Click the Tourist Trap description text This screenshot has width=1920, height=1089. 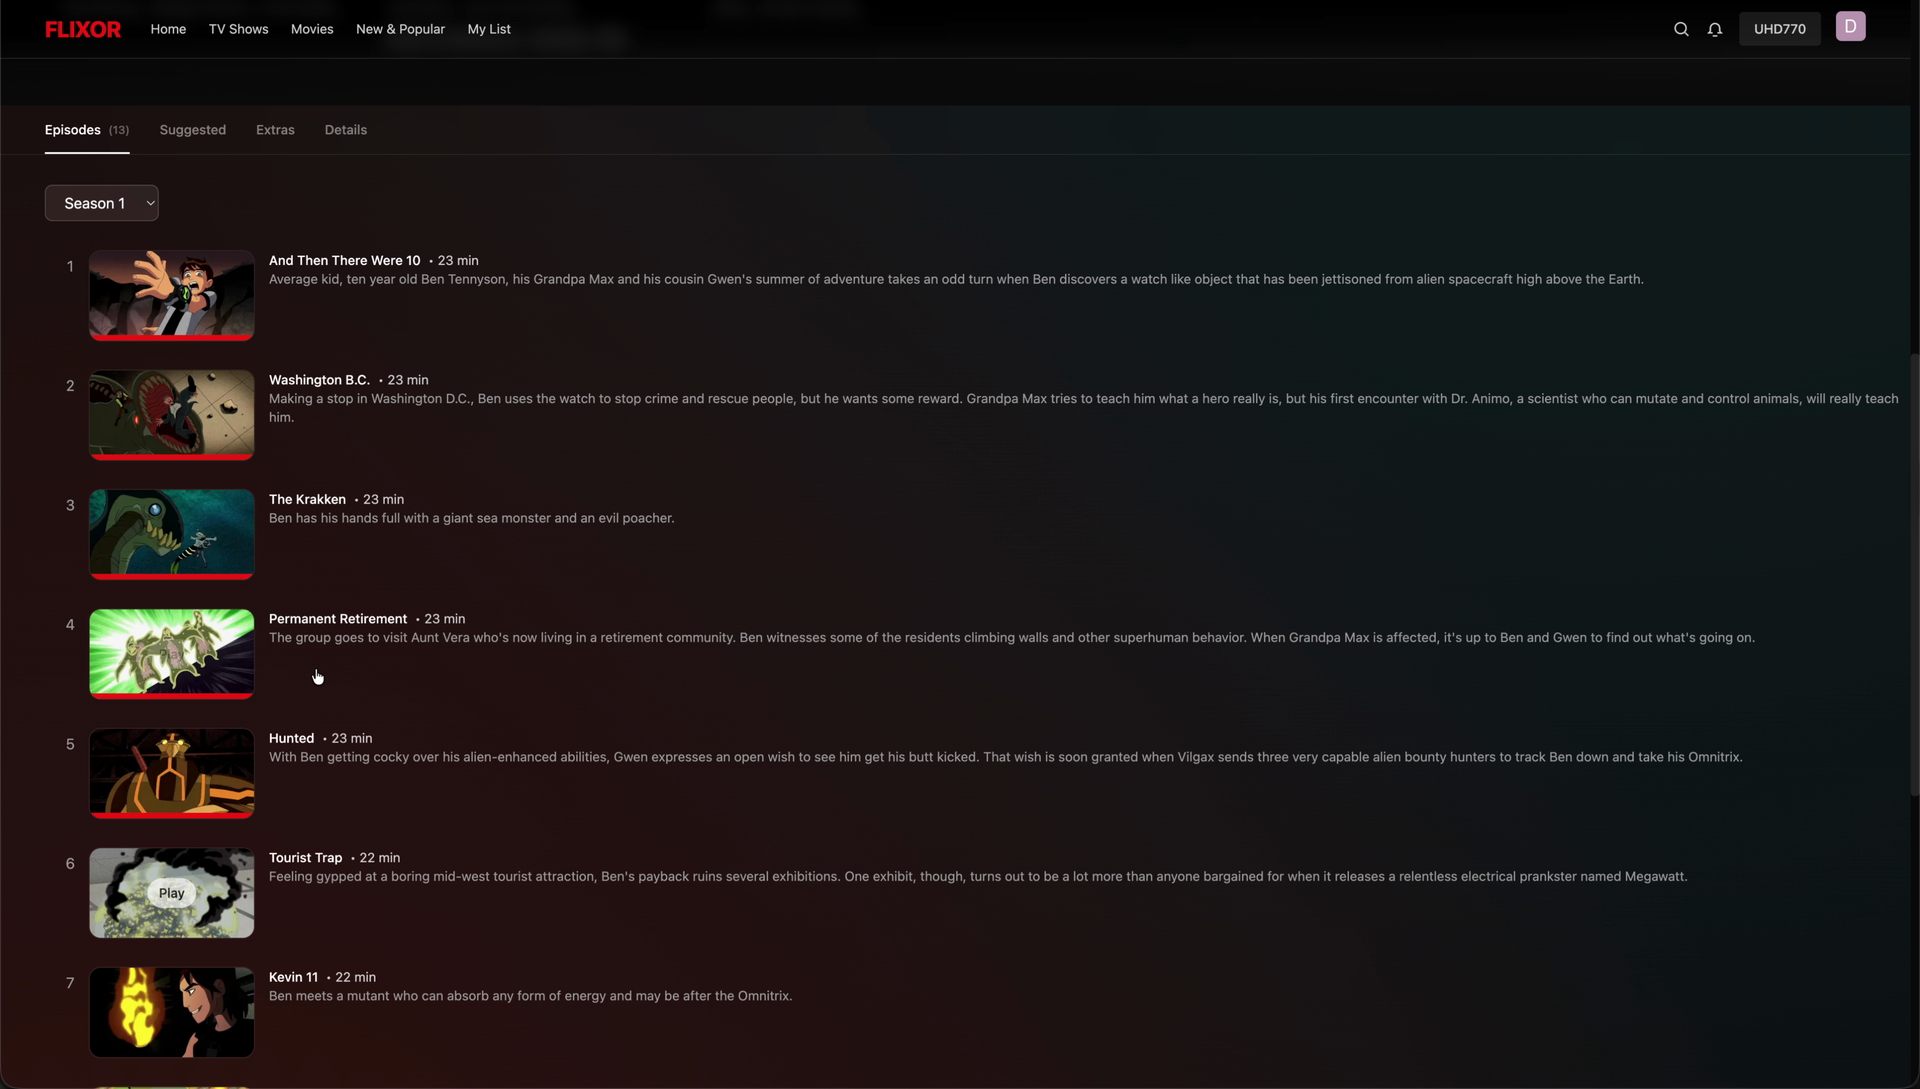tap(978, 876)
